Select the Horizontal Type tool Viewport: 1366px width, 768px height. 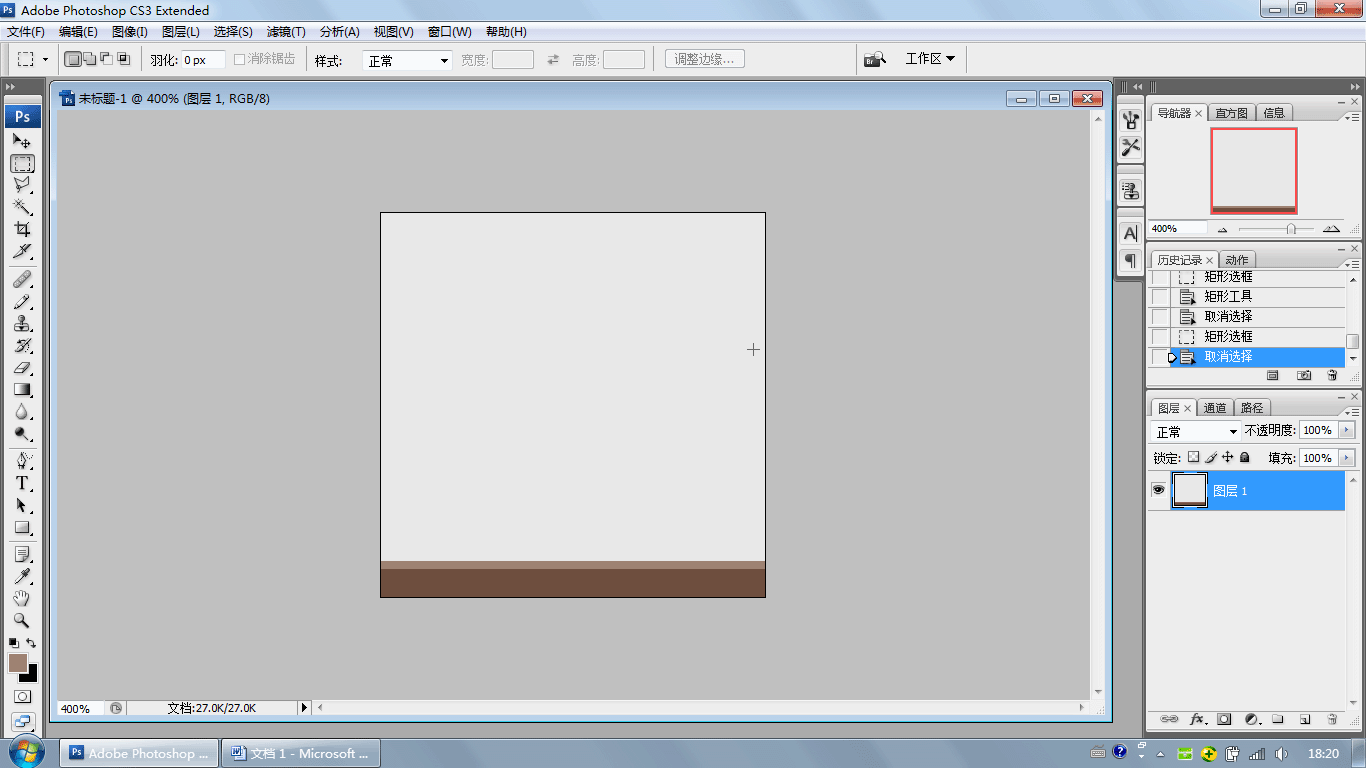tap(22, 483)
